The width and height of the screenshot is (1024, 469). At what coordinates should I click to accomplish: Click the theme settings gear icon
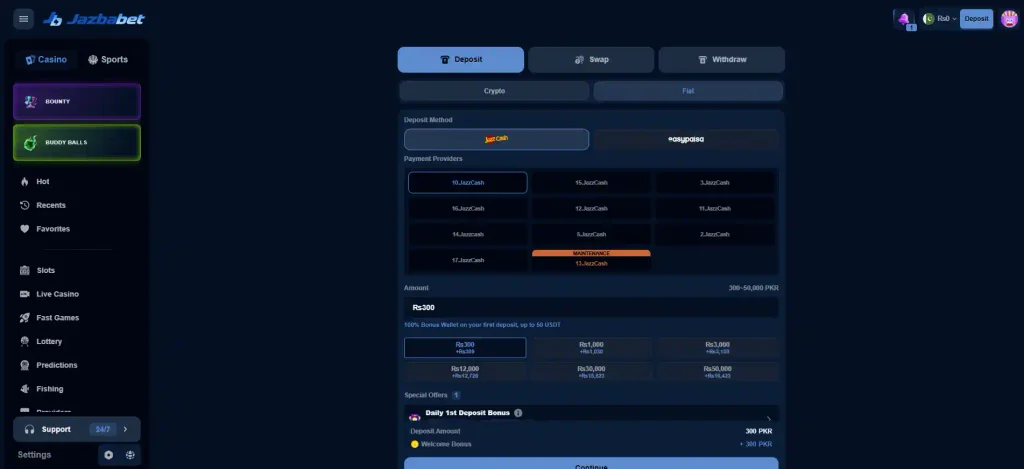tap(108, 455)
